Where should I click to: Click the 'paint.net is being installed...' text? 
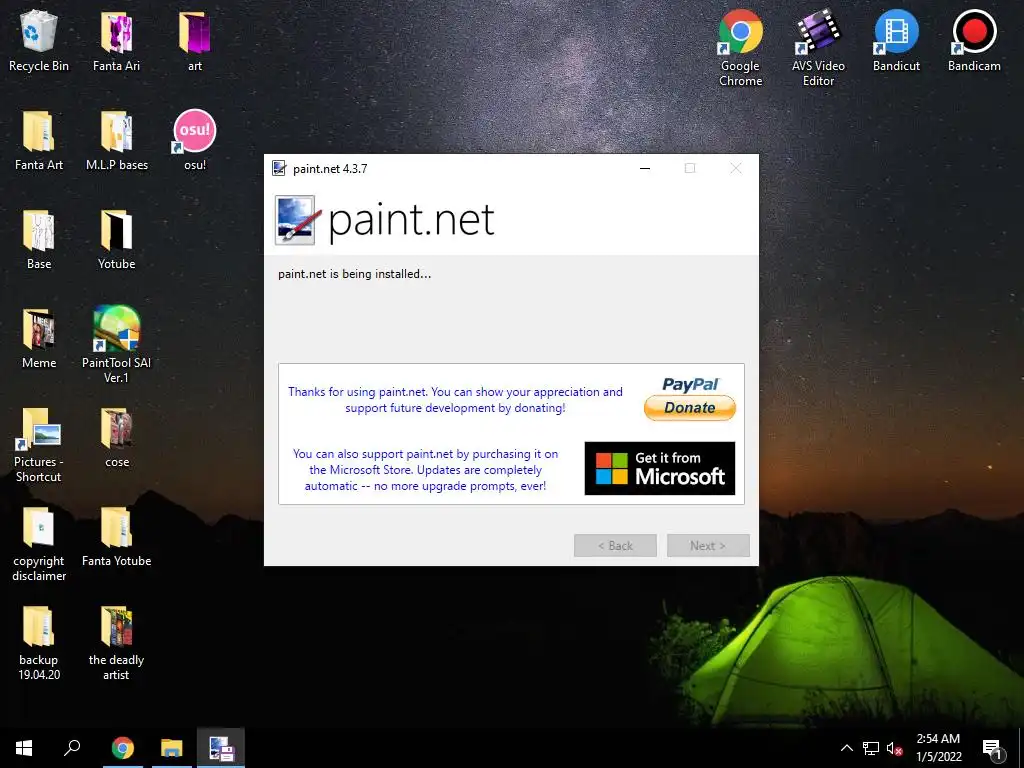[x=355, y=274]
